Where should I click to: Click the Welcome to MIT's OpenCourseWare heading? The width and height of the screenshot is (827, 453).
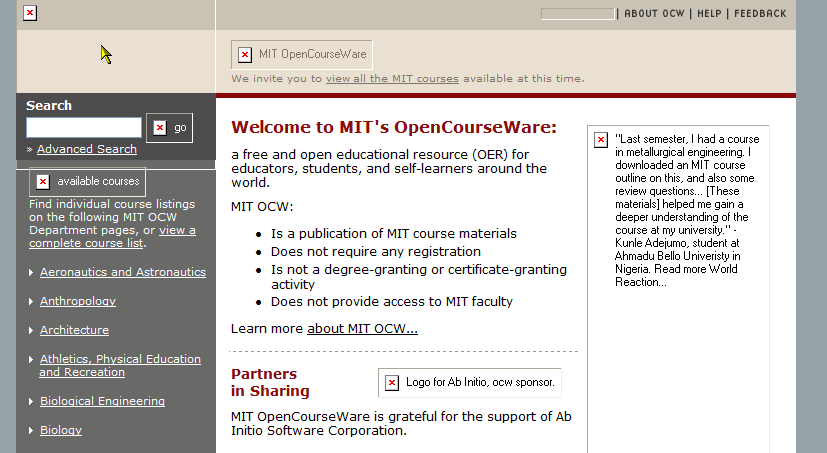(394, 127)
